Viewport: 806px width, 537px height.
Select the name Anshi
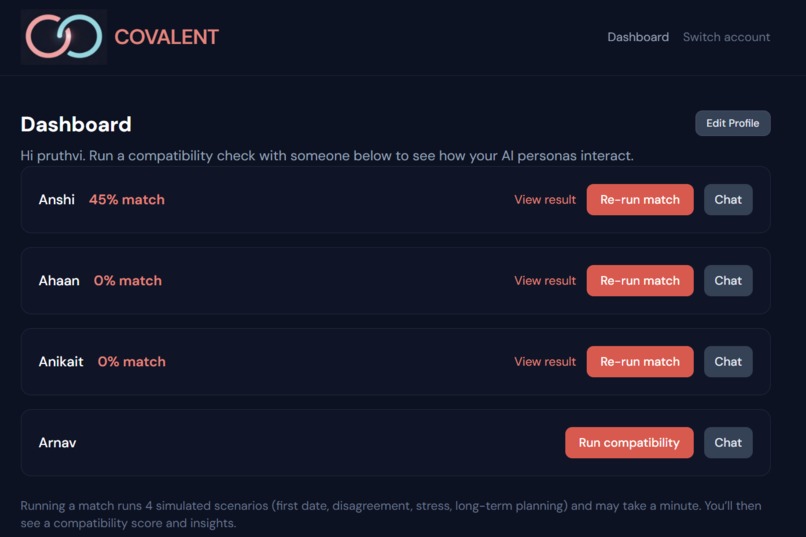coord(57,200)
